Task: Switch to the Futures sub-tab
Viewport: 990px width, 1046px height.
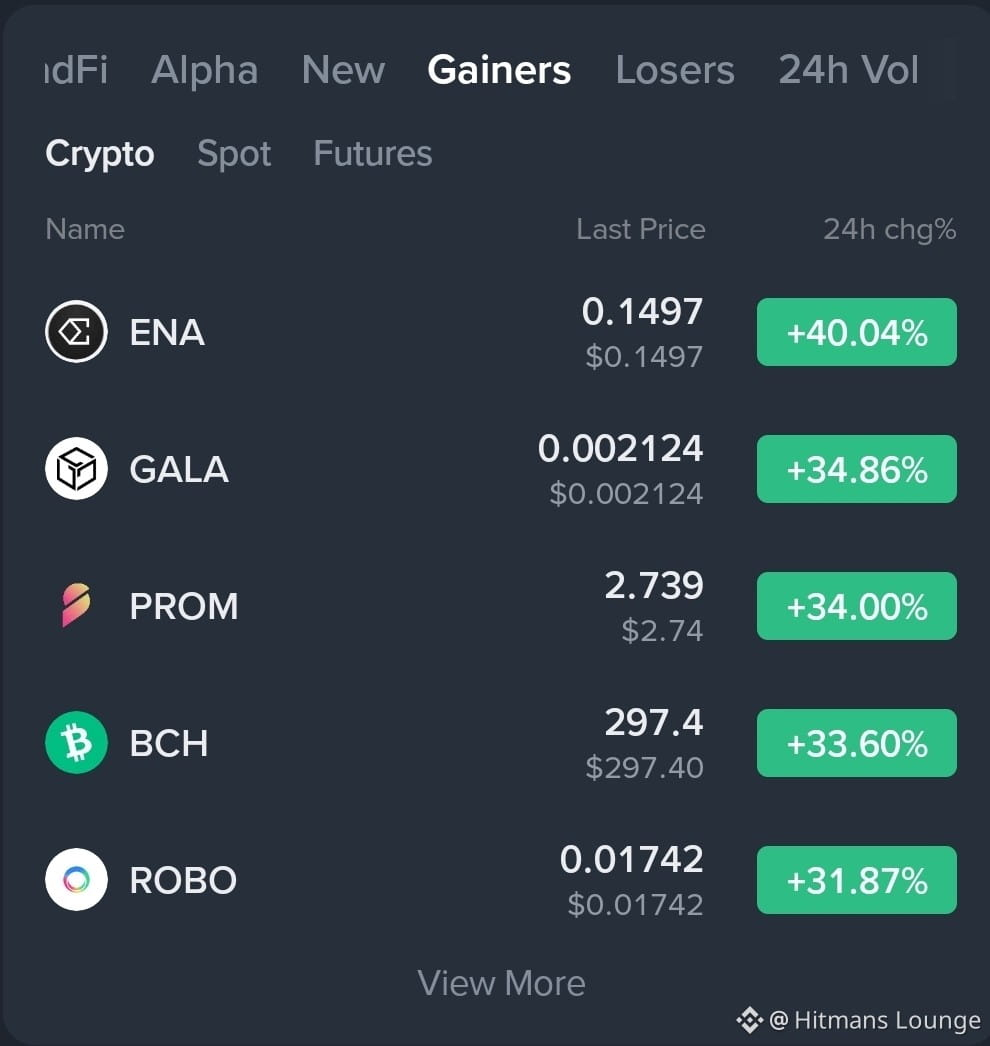Action: click(373, 153)
